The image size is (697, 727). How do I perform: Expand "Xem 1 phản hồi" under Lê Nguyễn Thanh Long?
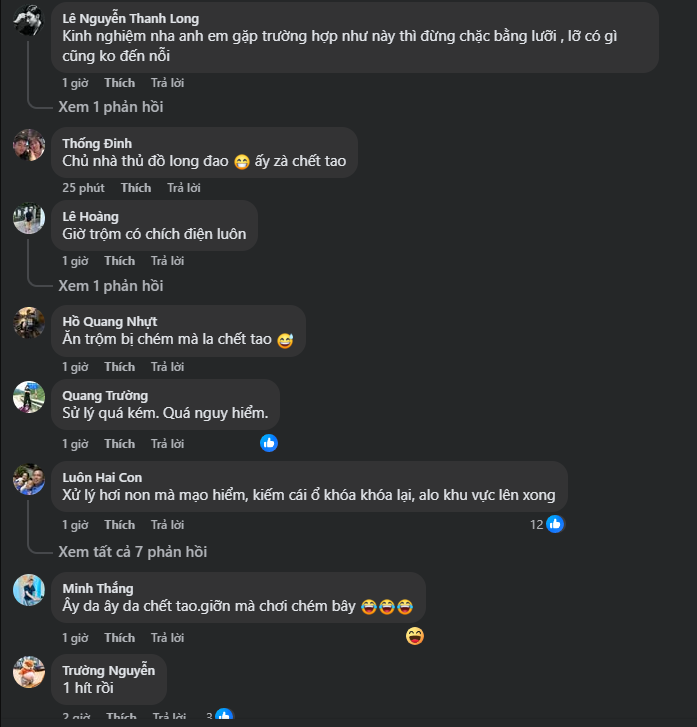(x=110, y=107)
